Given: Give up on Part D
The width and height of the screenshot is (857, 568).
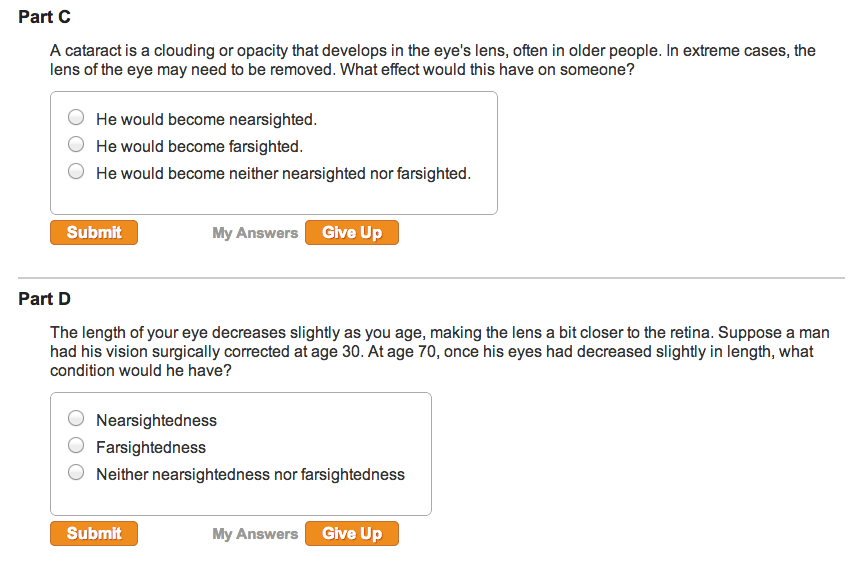Looking at the screenshot, I should (x=352, y=534).
